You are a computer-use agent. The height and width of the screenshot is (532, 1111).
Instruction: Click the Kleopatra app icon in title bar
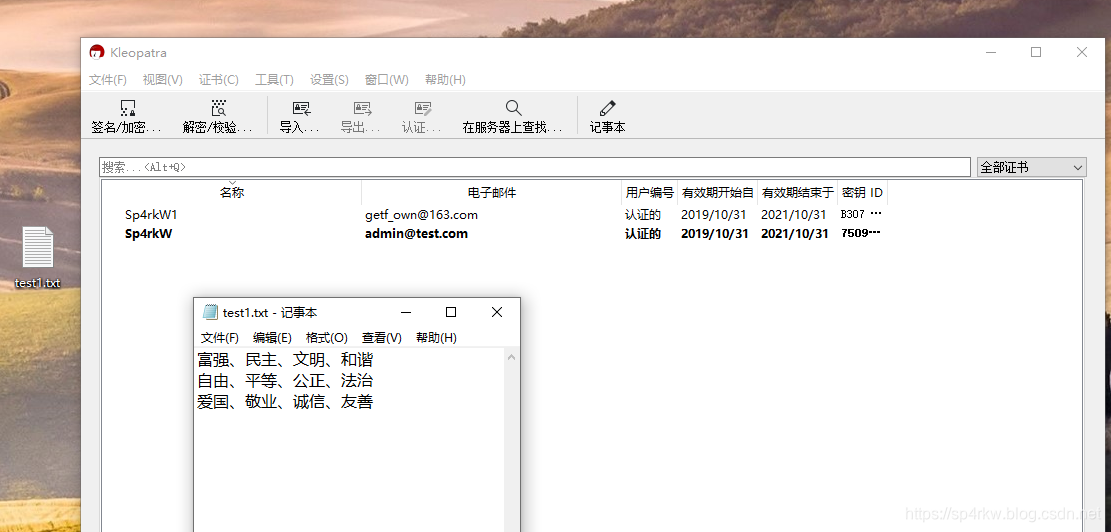pos(97,52)
